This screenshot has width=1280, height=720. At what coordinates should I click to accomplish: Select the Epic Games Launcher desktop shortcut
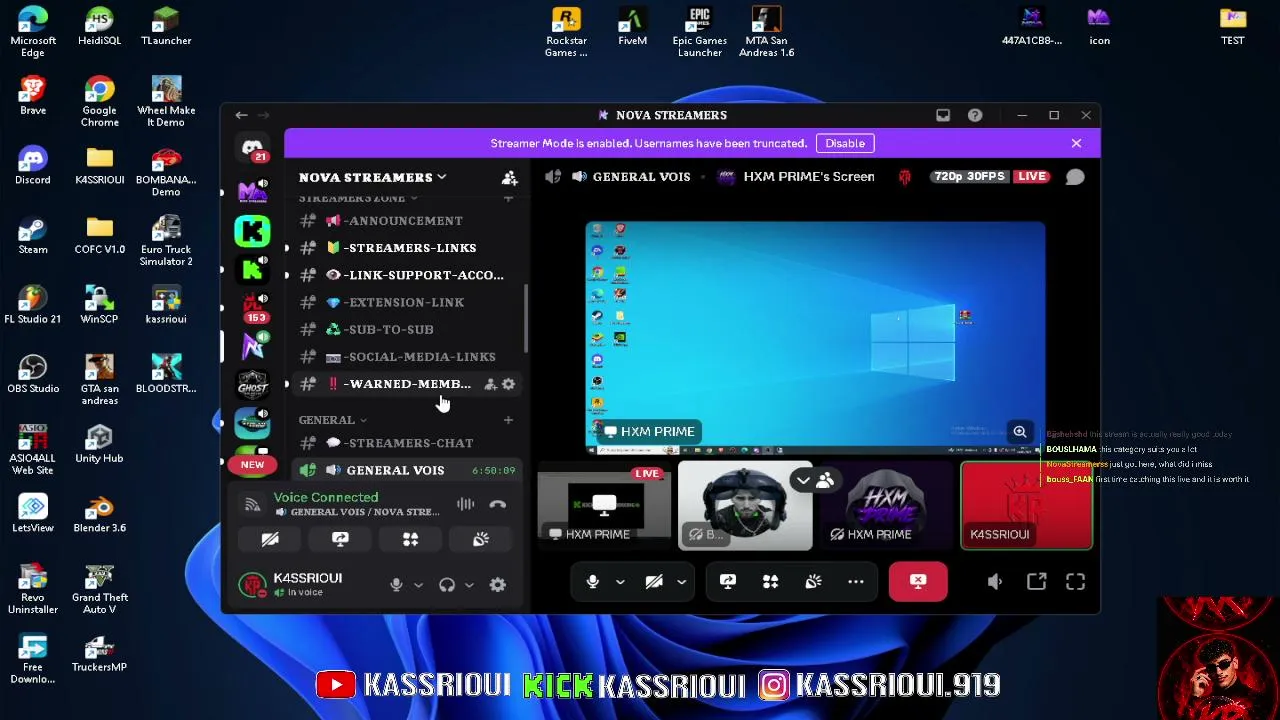pos(699,32)
